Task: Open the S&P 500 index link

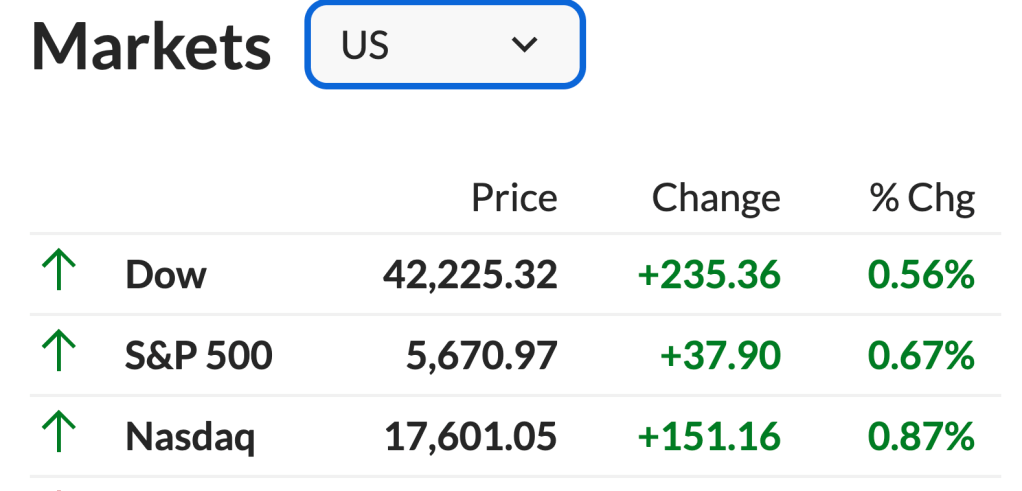Action: coord(198,356)
